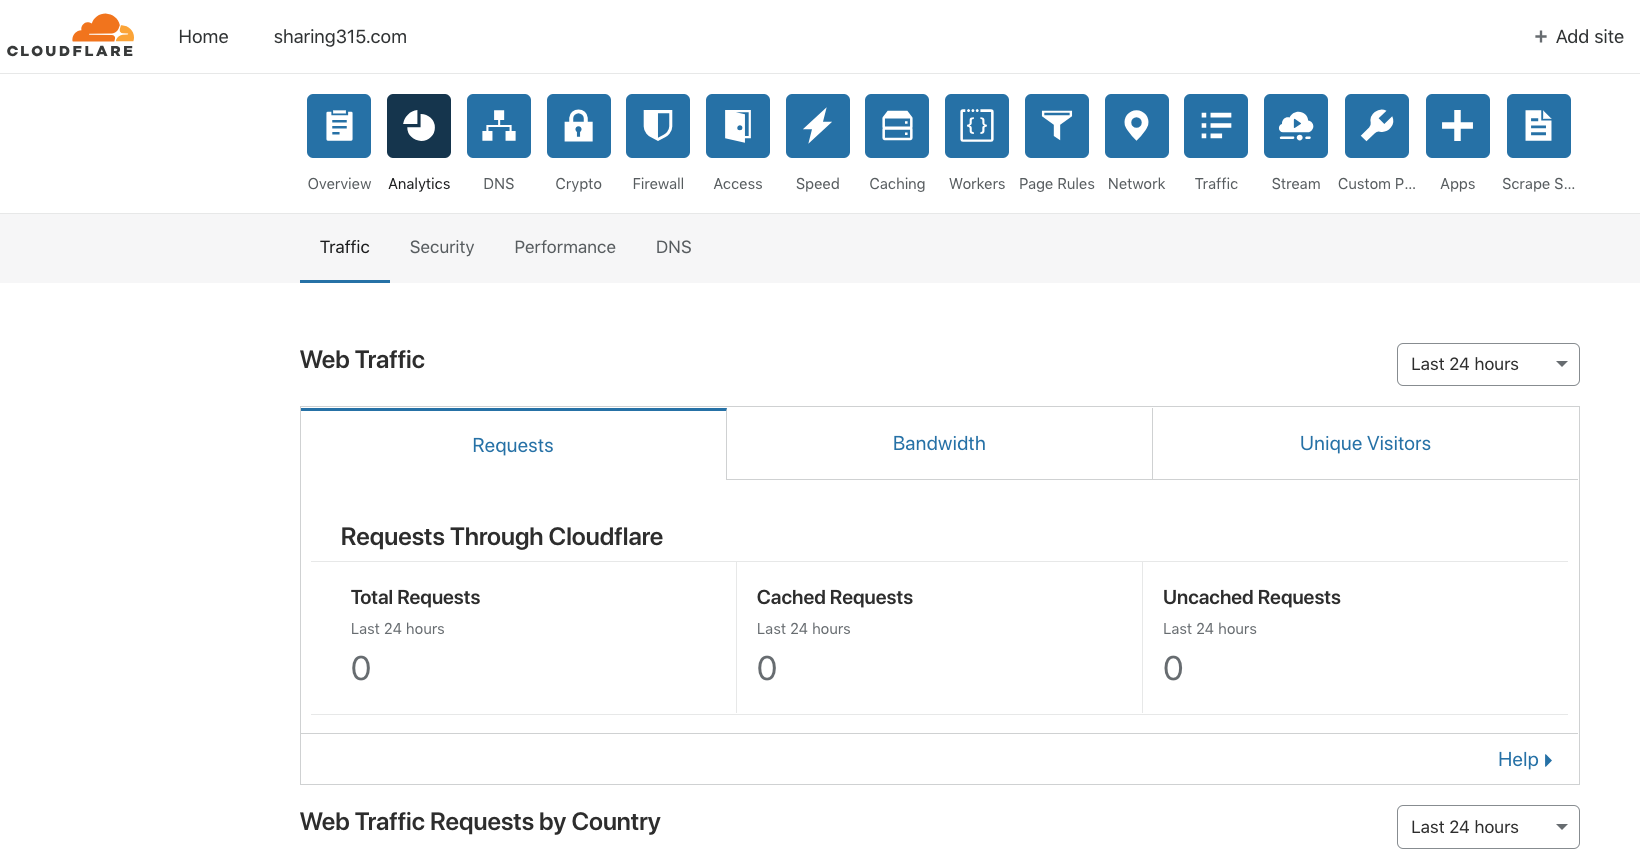Viewport: 1640px width, 860px height.
Task: Click the Cloudflare logo
Action: (70, 36)
